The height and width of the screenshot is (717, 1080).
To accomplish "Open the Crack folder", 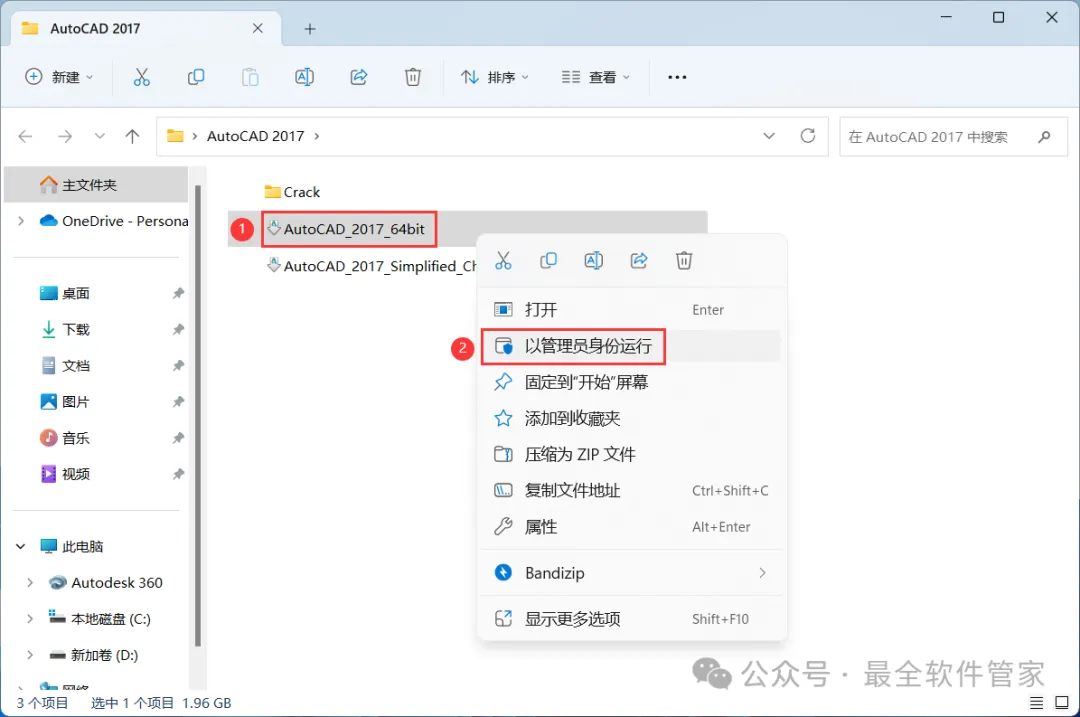I will [x=293, y=192].
